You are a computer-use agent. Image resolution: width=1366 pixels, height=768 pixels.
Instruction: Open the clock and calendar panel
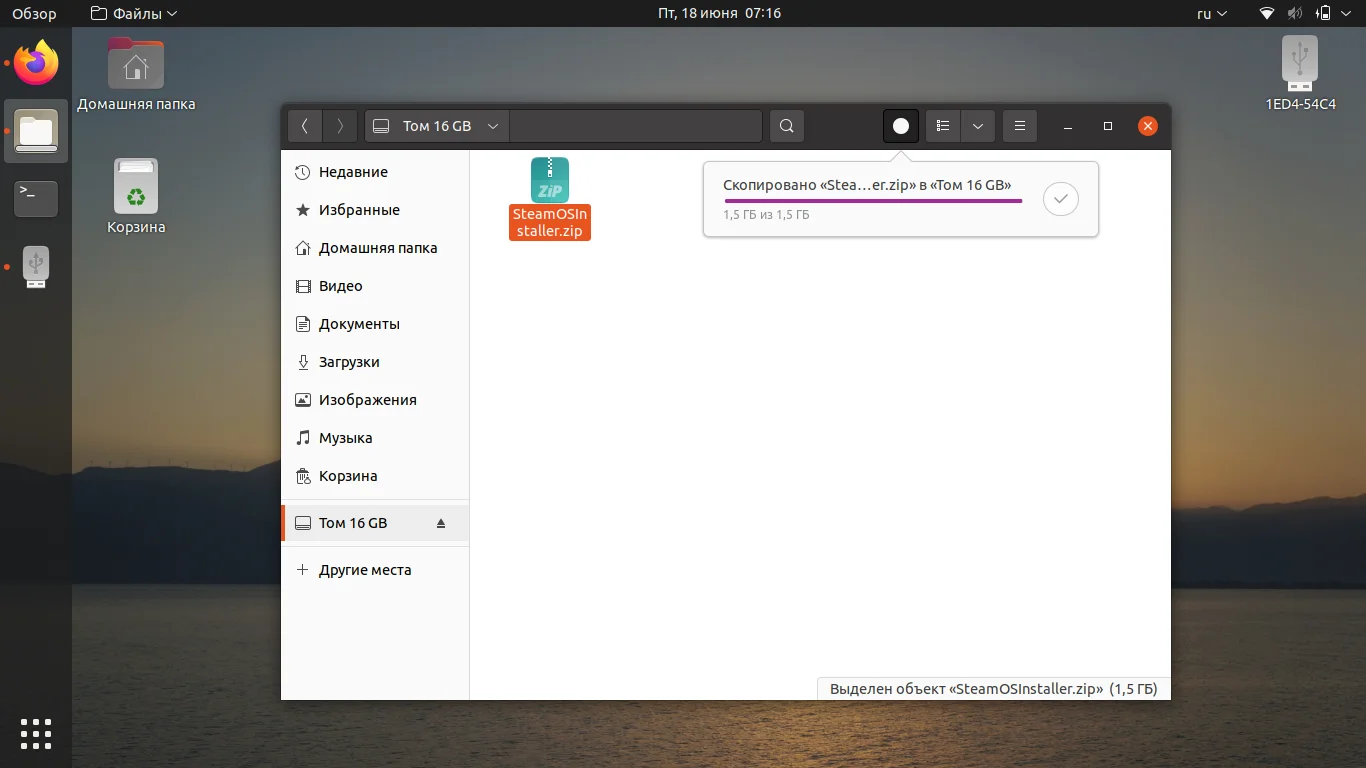point(719,14)
